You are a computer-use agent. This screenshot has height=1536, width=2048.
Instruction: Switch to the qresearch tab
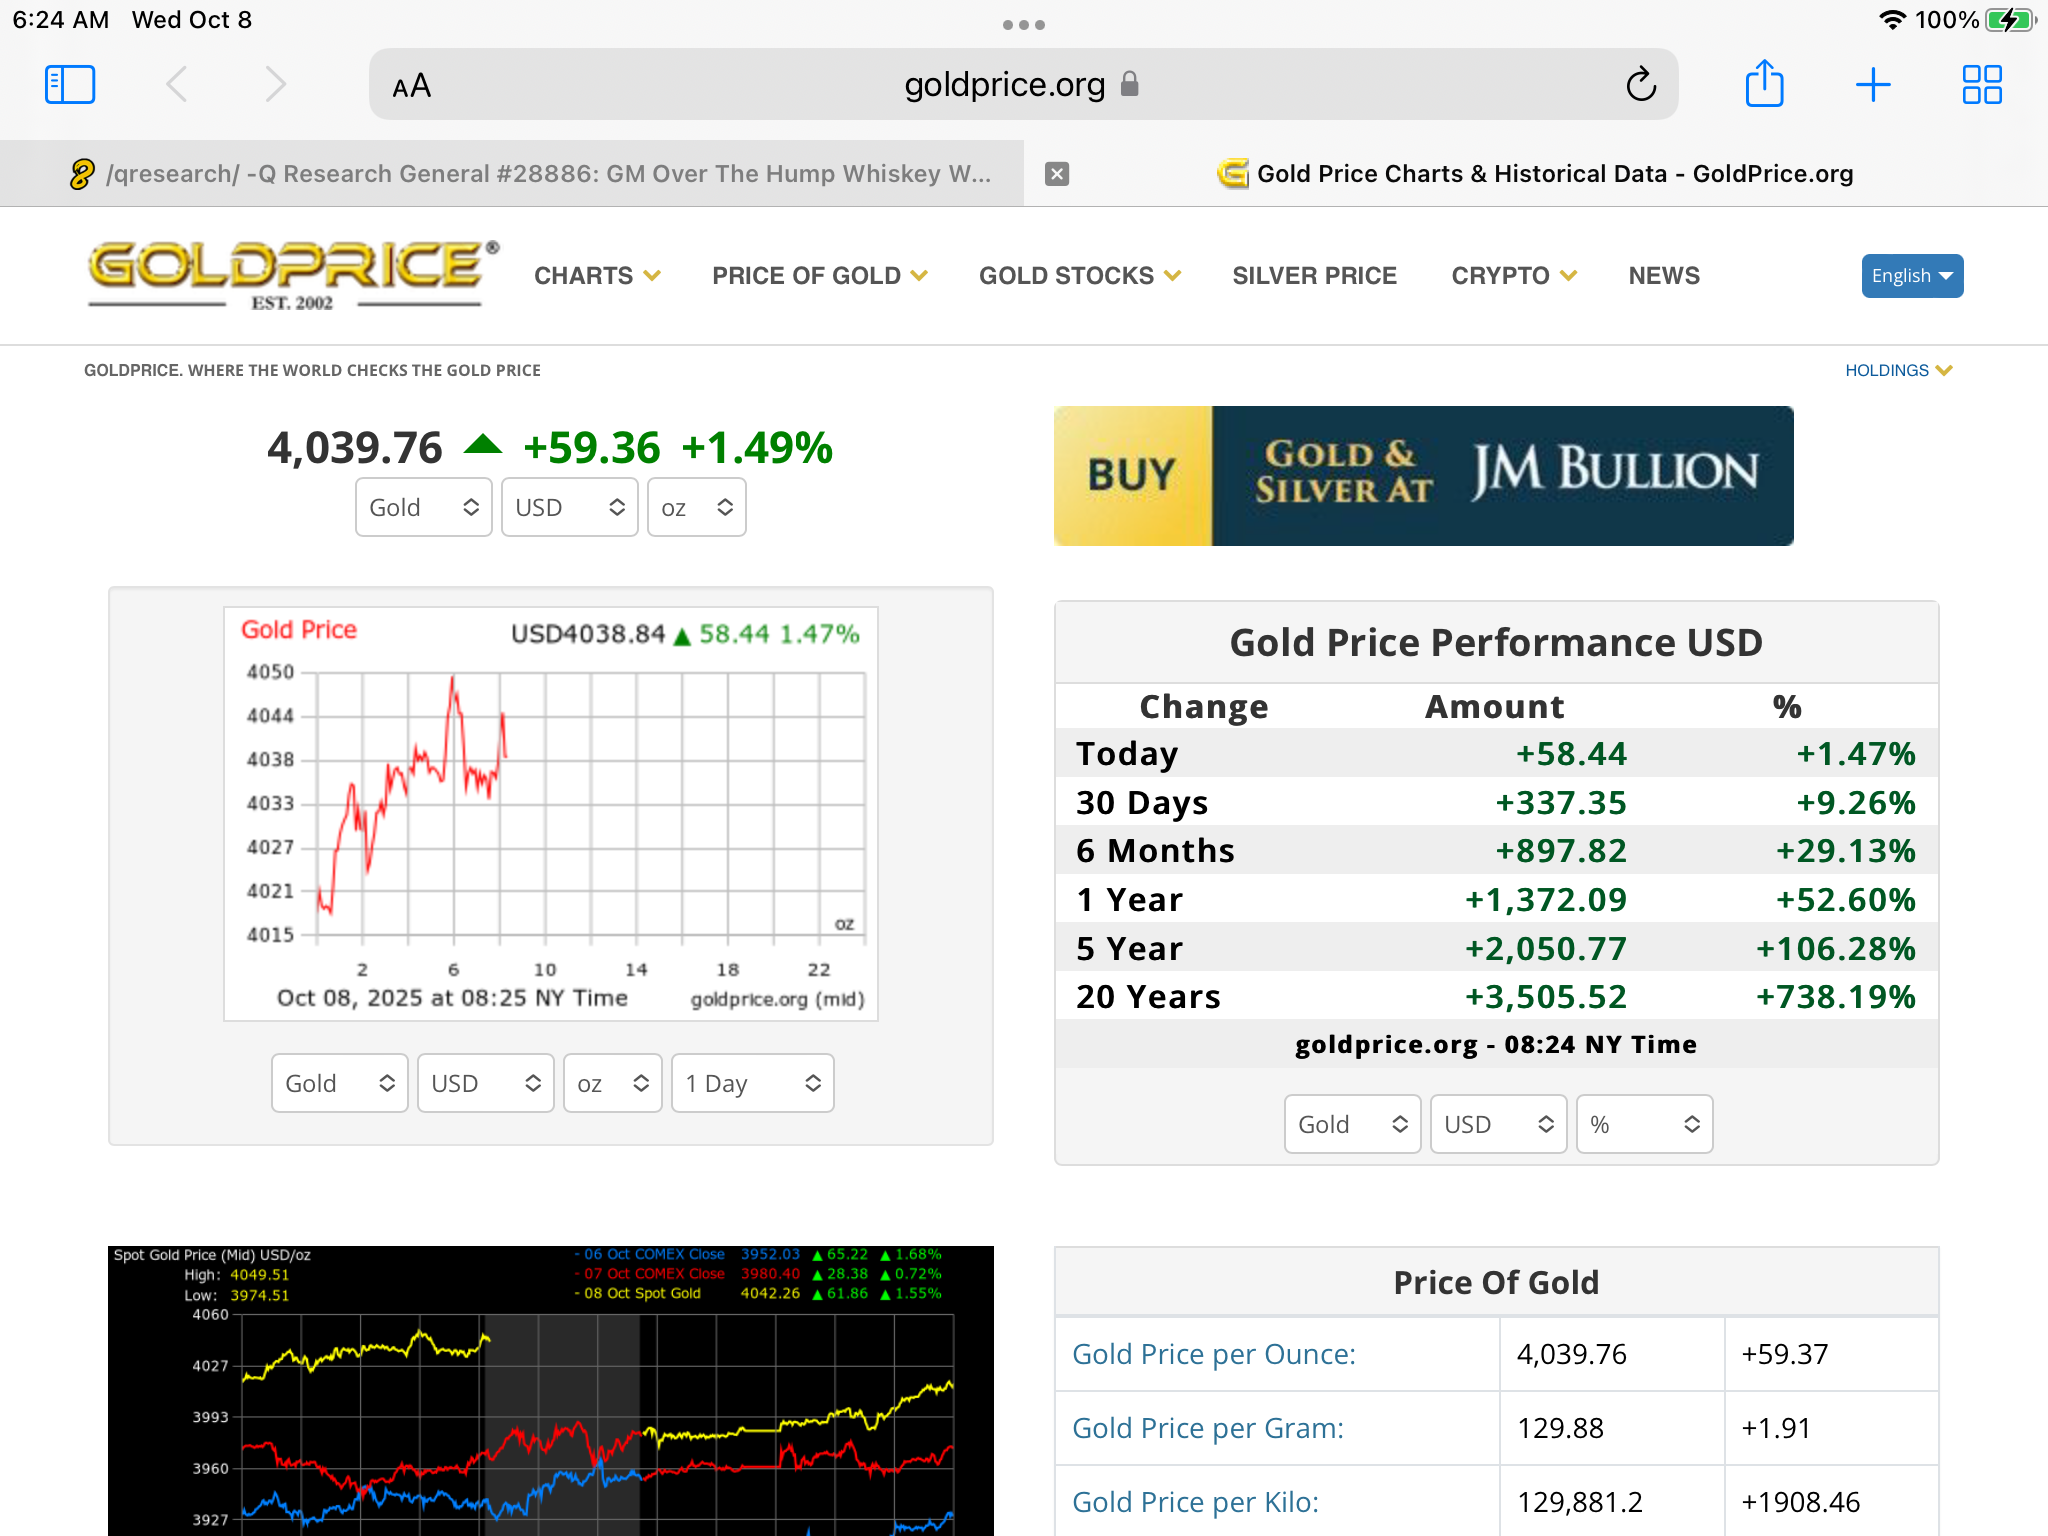pyautogui.click(x=530, y=174)
